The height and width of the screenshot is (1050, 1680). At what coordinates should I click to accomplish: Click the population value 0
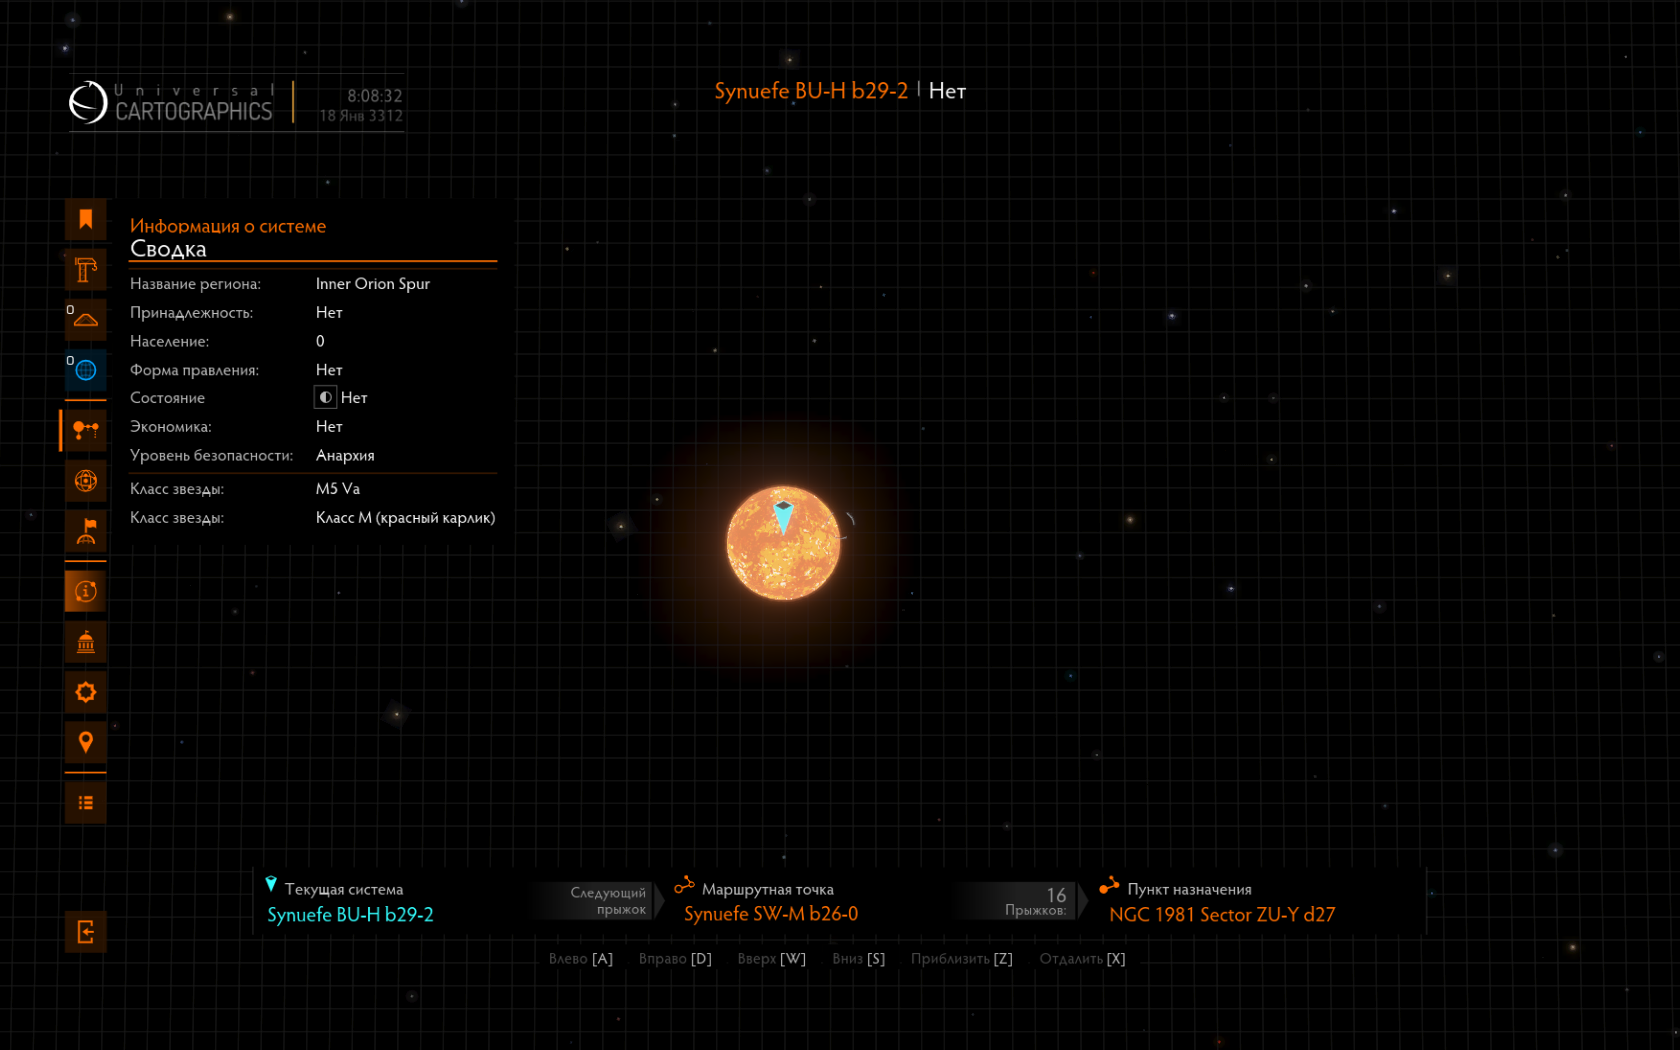pyautogui.click(x=320, y=341)
